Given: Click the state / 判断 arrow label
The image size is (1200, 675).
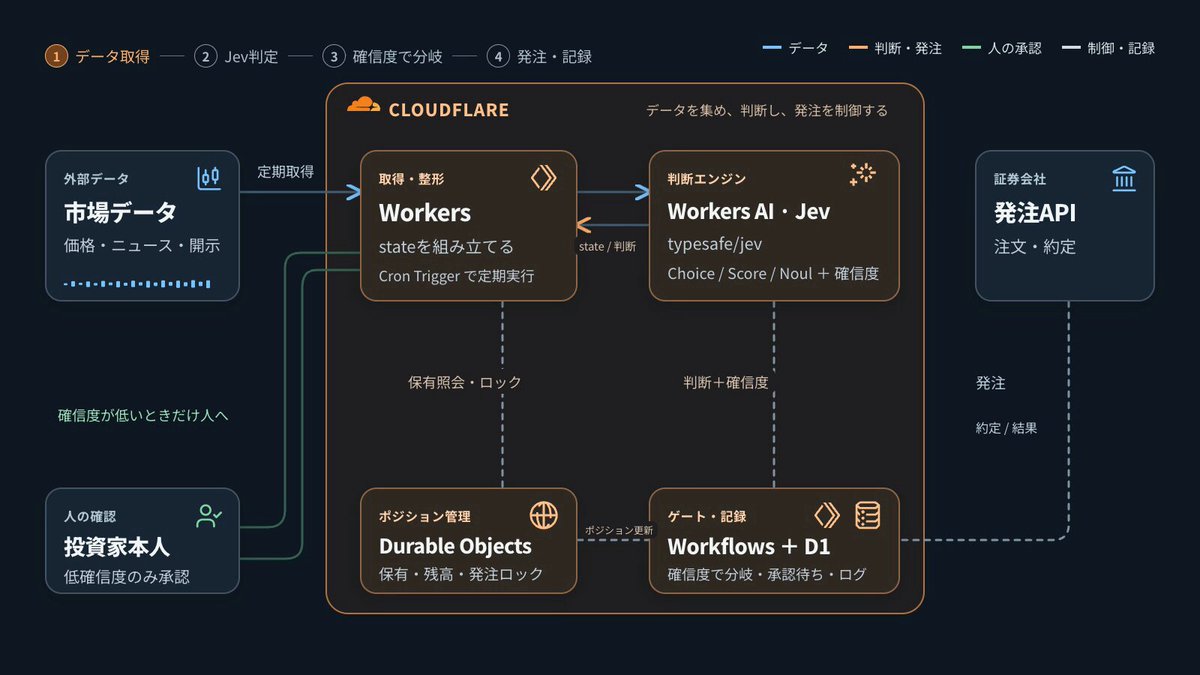Looking at the screenshot, I should click(x=607, y=246).
